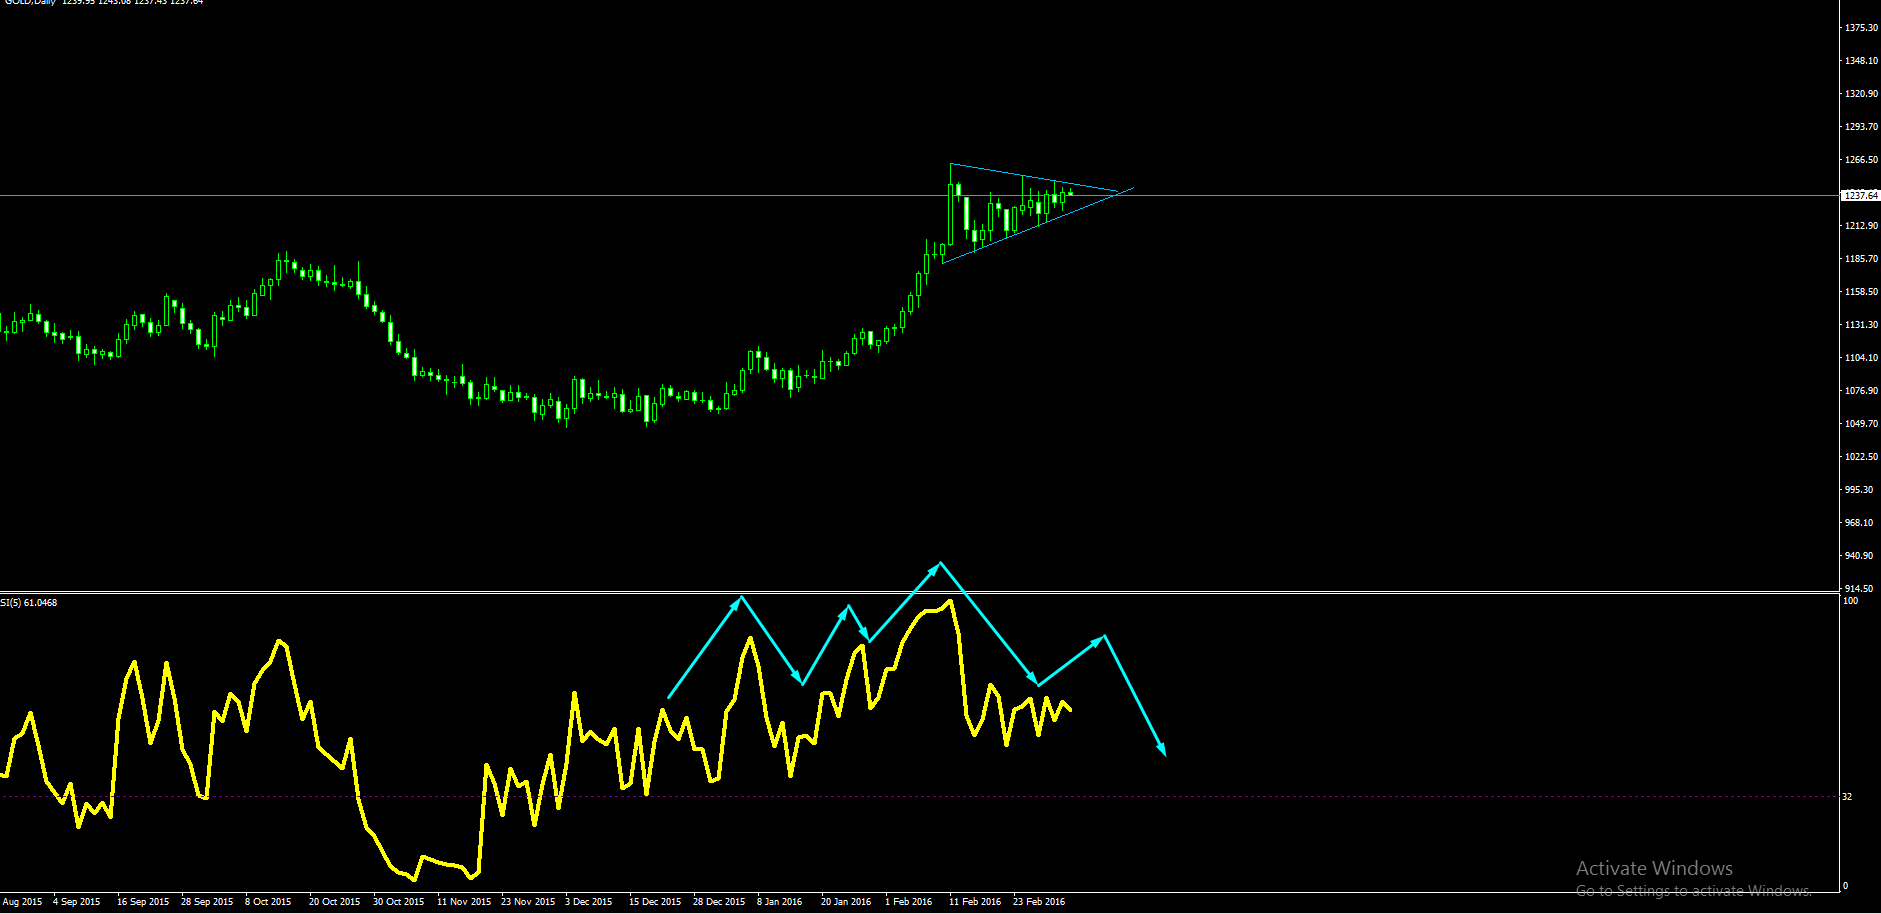This screenshot has height=914, width=1881.
Task: Click the 30 Oct 2015 date label
Action: click(x=398, y=902)
